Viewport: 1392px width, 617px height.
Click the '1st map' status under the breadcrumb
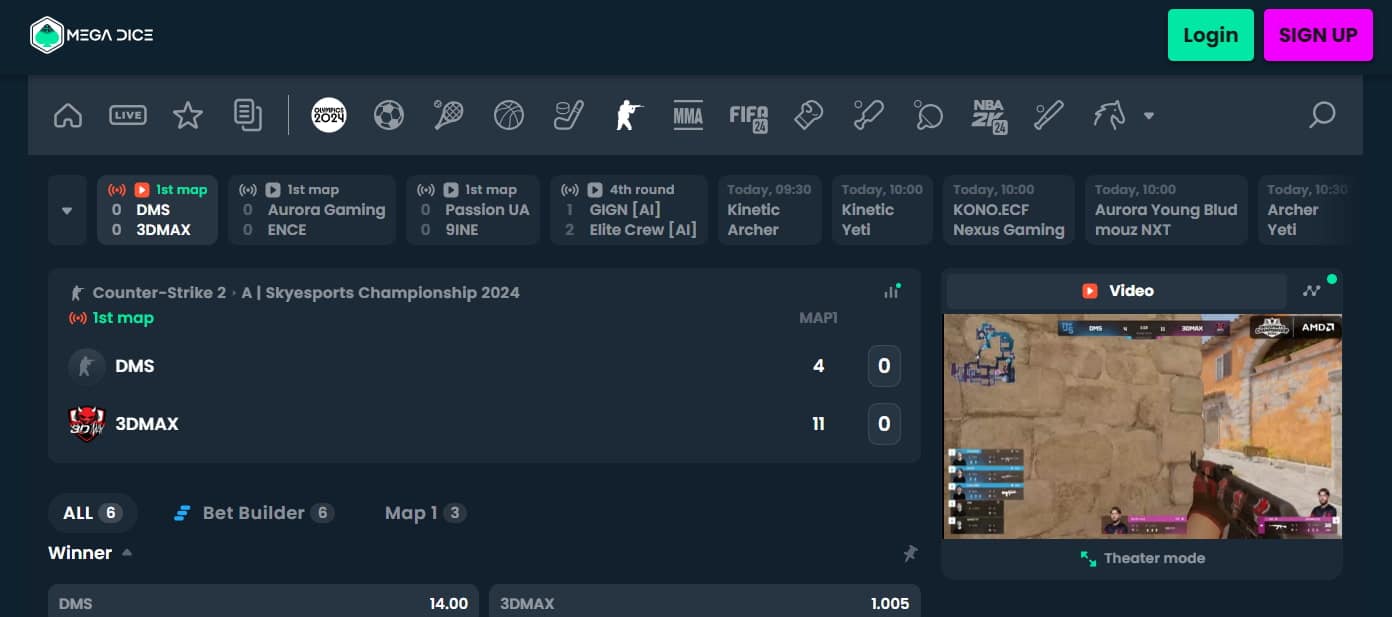pyautogui.click(x=123, y=318)
